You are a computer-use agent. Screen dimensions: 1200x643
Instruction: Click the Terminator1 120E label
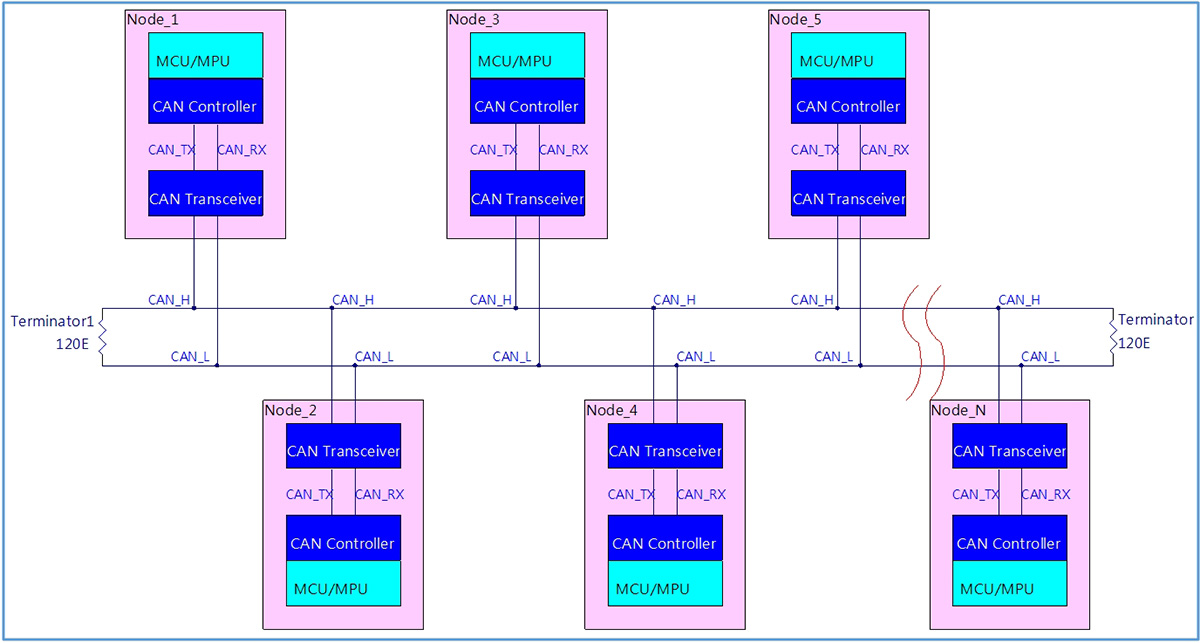point(77,342)
